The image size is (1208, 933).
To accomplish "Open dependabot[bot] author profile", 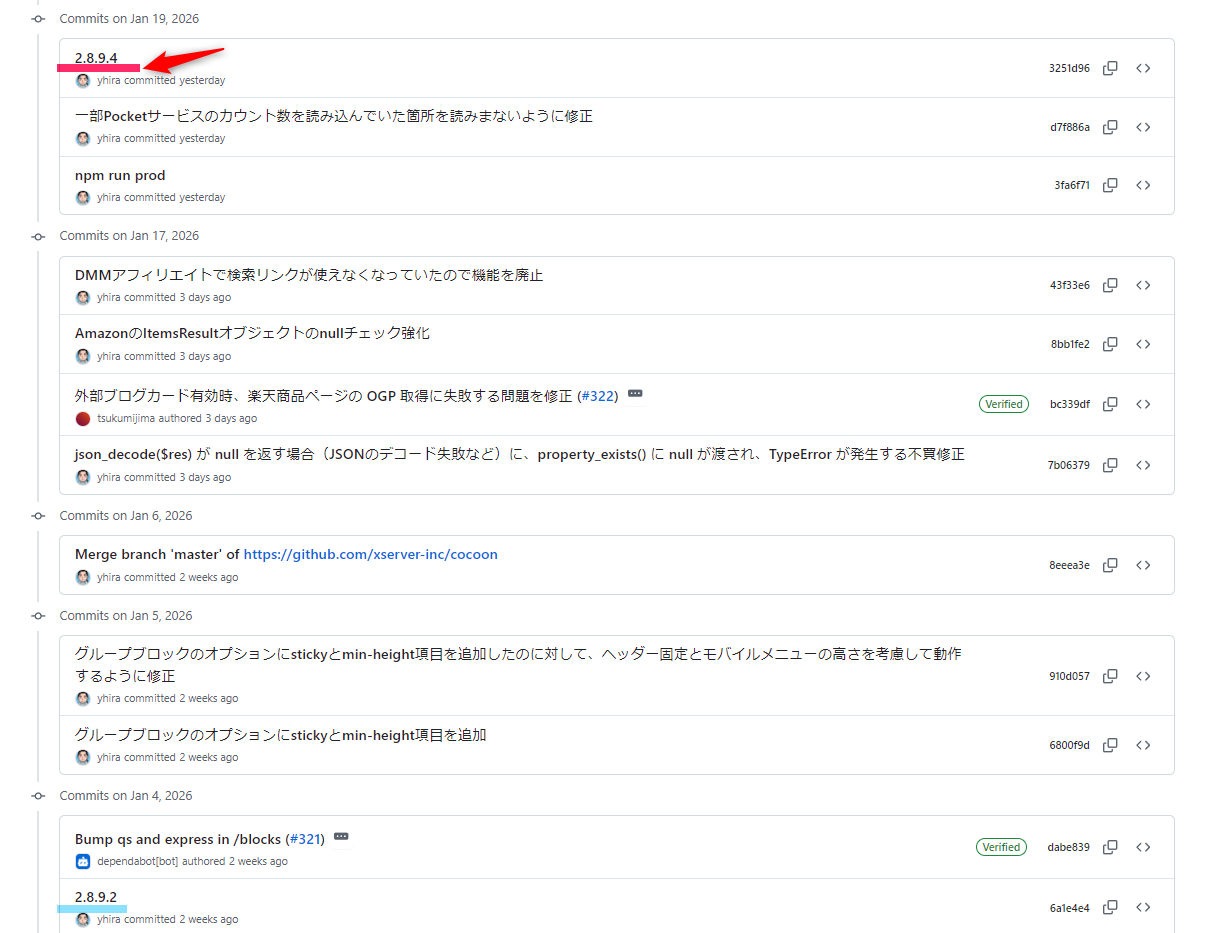I will [137, 861].
